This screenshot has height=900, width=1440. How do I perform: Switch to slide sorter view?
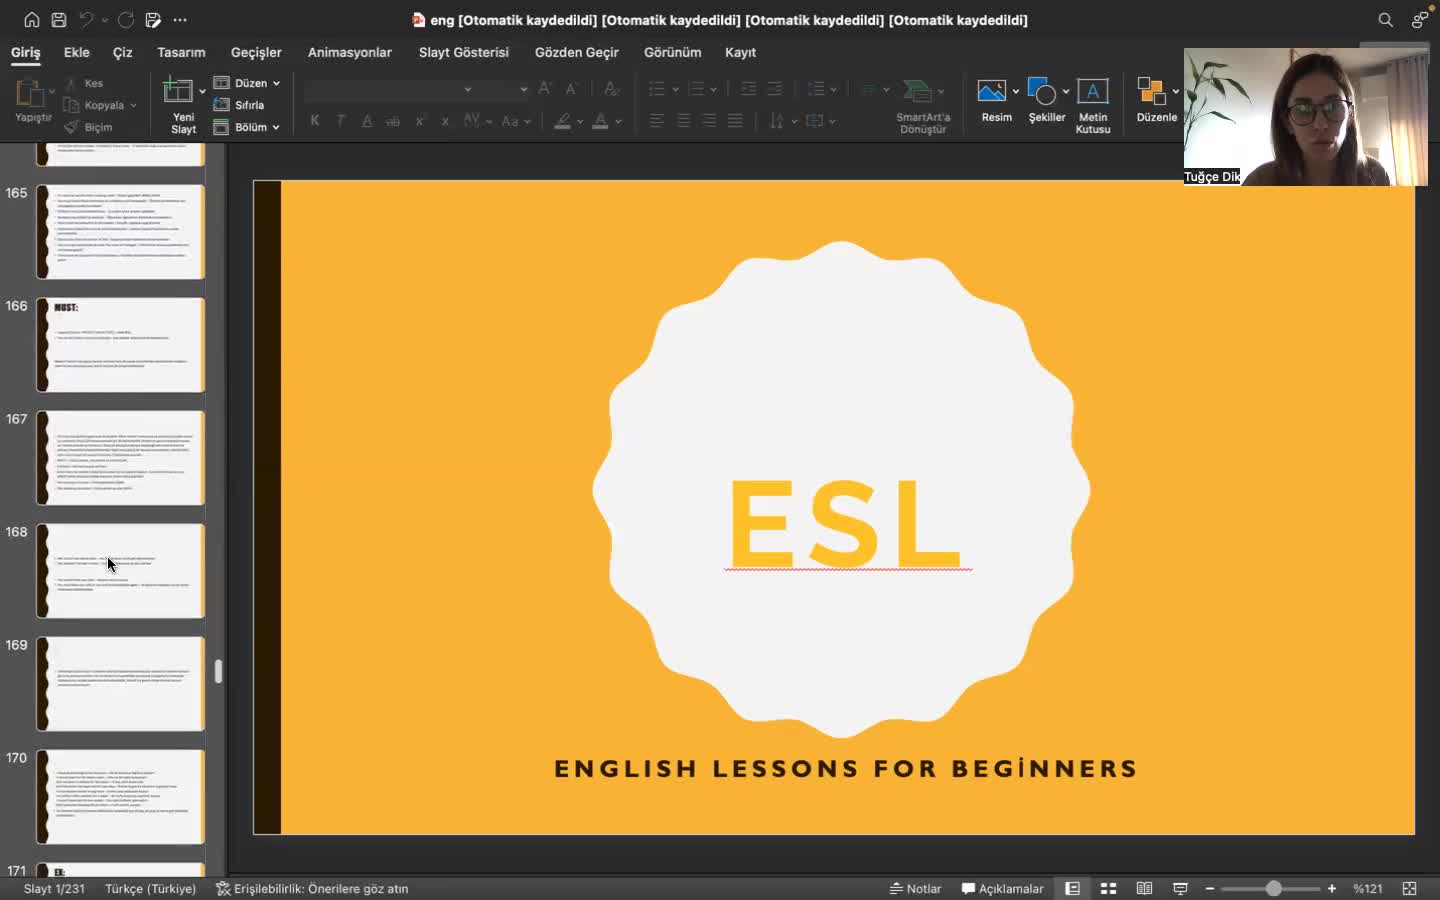pyautogui.click(x=1108, y=888)
